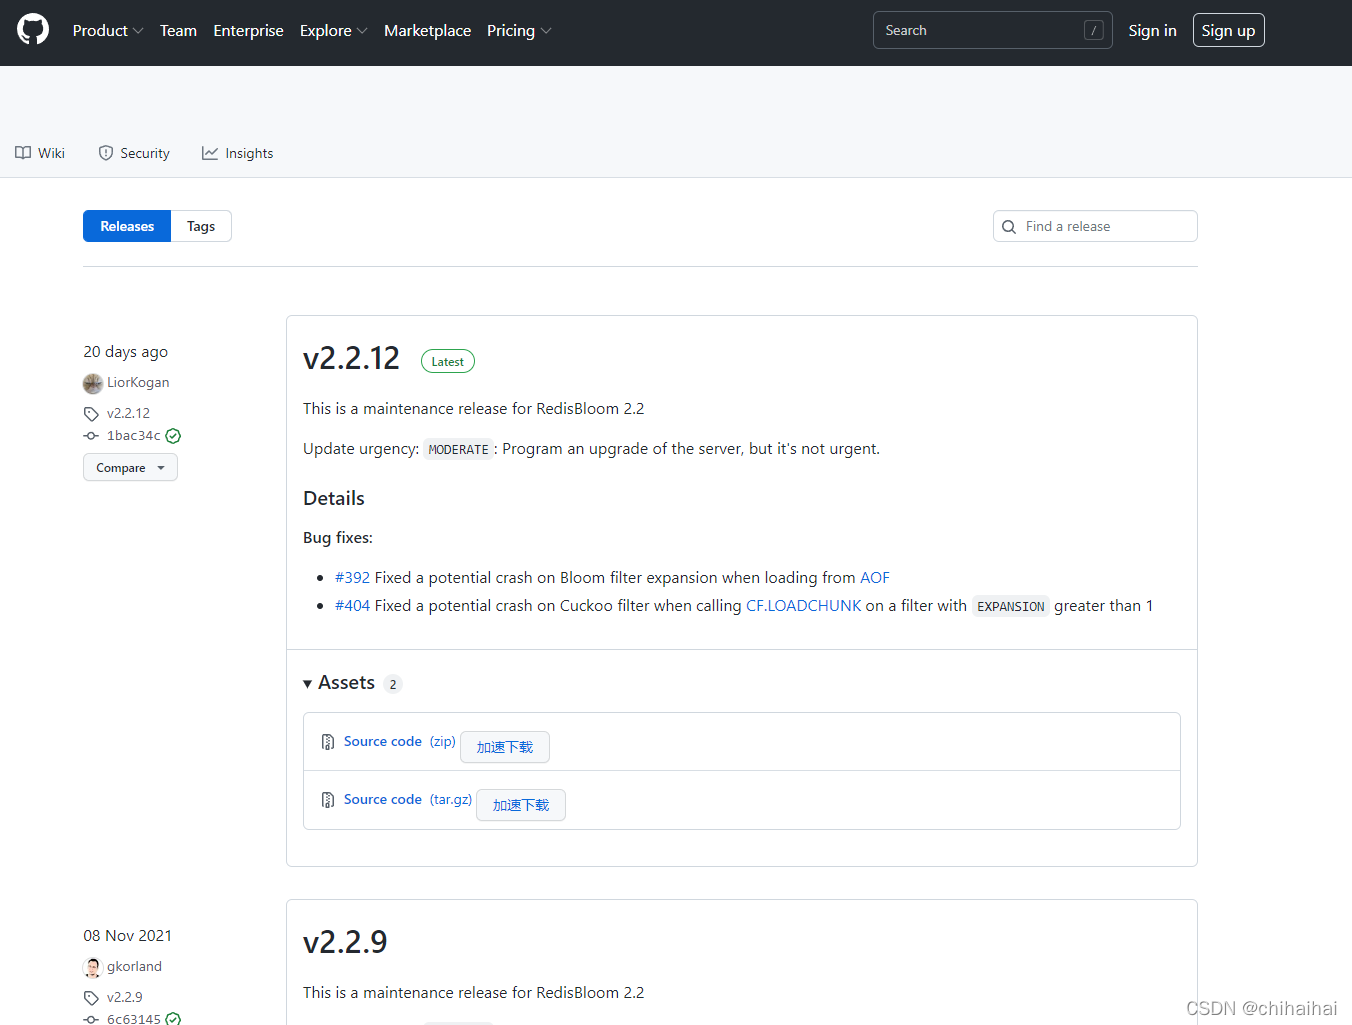Open the Team page
Viewport: 1352px width, 1025px height.
click(x=178, y=31)
